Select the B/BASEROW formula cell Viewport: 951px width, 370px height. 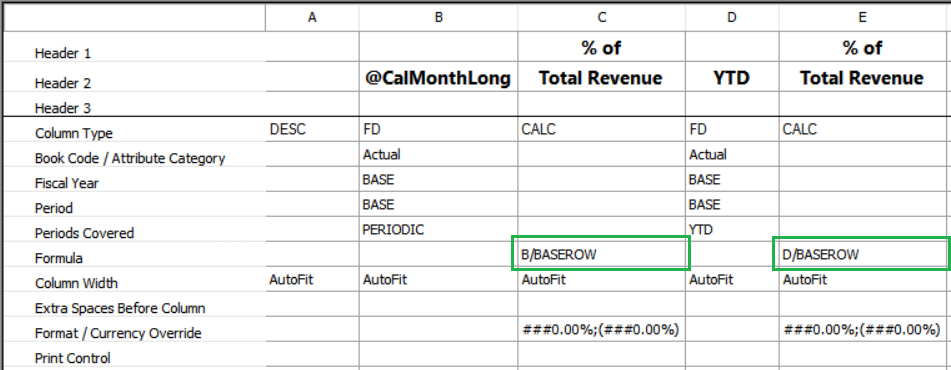(x=601, y=254)
